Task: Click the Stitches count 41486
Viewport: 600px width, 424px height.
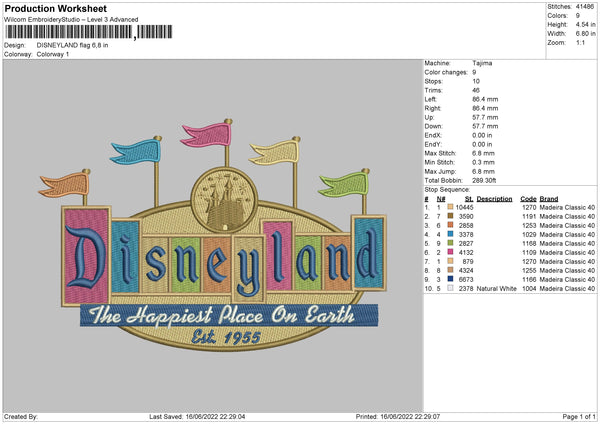Action: (x=585, y=7)
